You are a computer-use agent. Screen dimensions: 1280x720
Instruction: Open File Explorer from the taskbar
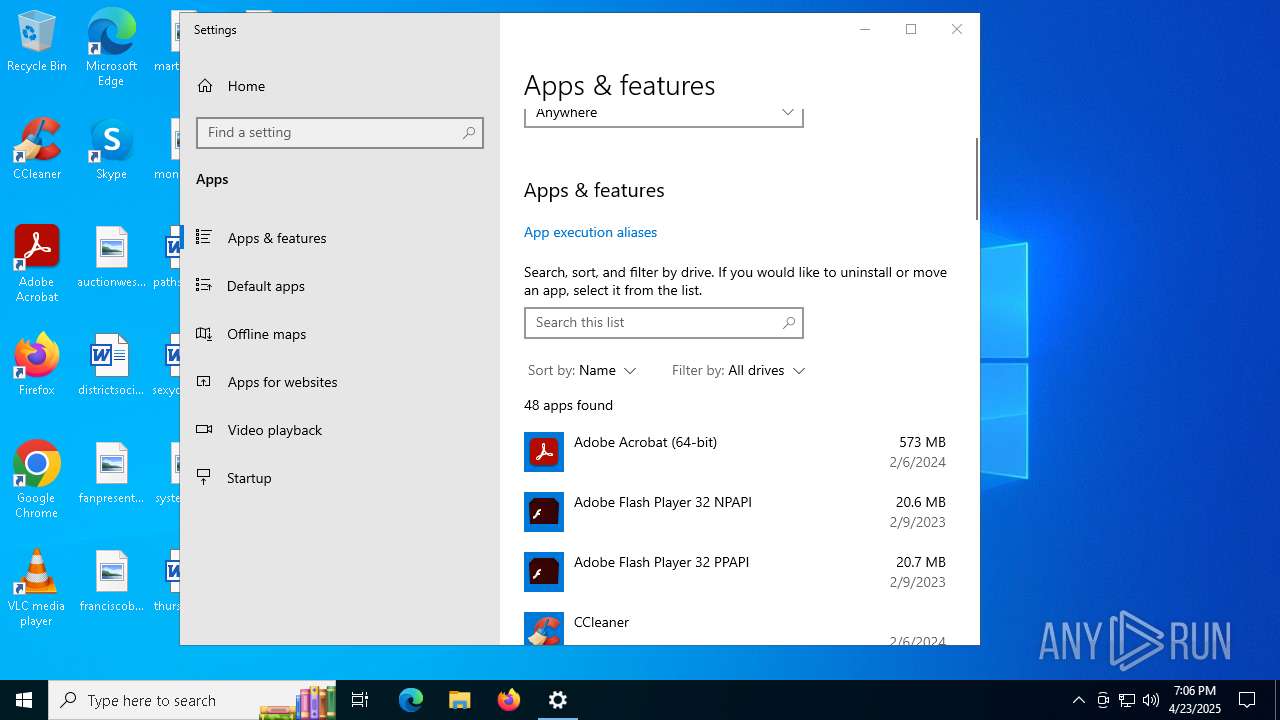pyautogui.click(x=459, y=700)
